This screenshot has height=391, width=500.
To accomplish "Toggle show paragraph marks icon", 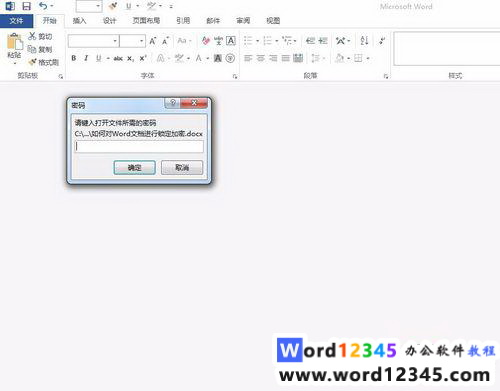I will (382, 41).
